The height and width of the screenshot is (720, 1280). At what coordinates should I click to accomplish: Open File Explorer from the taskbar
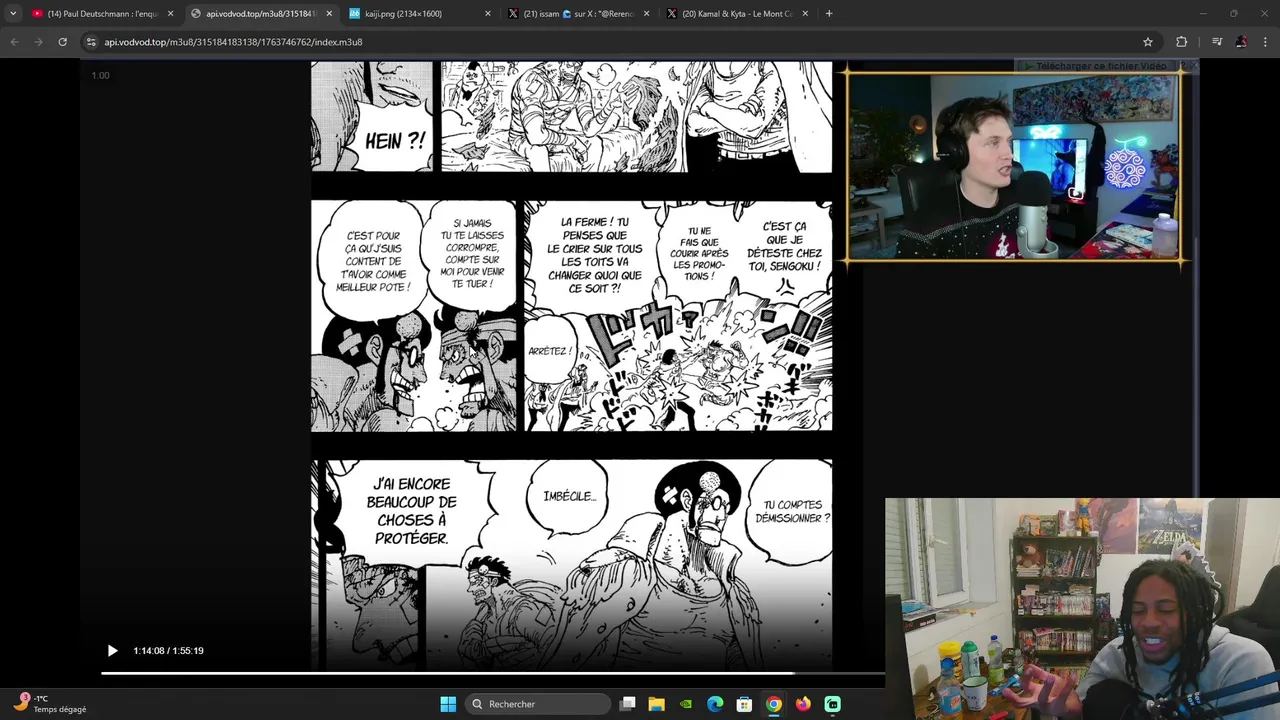tap(656, 704)
